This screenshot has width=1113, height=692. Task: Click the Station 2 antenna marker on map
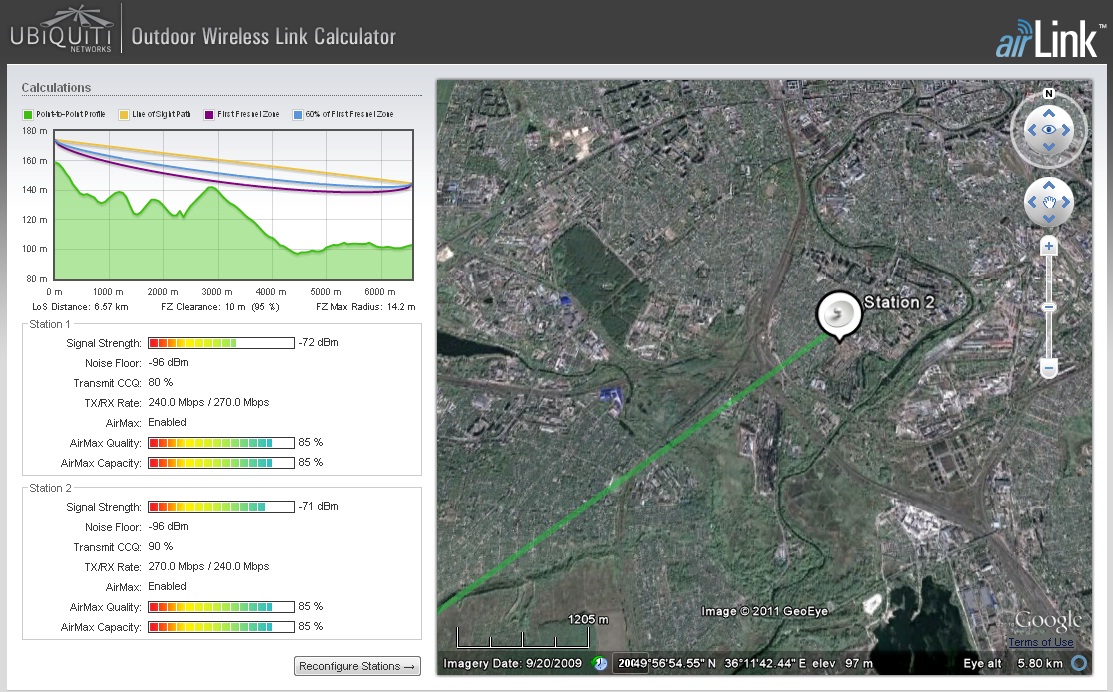click(x=838, y=314)
